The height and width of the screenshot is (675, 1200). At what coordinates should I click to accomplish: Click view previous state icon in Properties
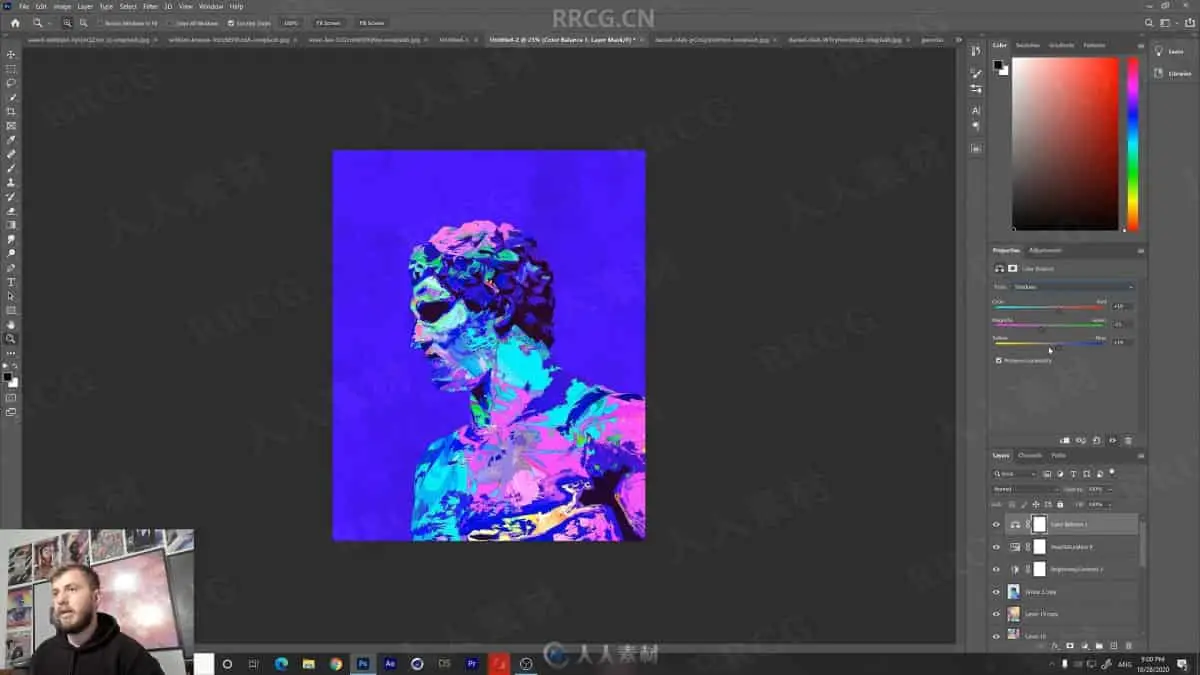pos(1081,440)
